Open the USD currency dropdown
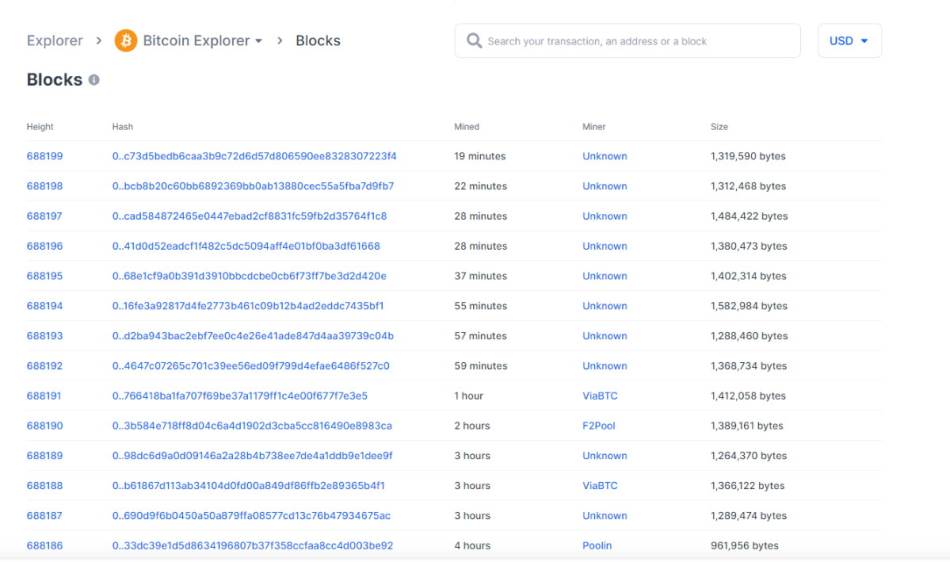The height and width of the screenshot is (562, 950). pyautogui.click(x=849, y=41)
